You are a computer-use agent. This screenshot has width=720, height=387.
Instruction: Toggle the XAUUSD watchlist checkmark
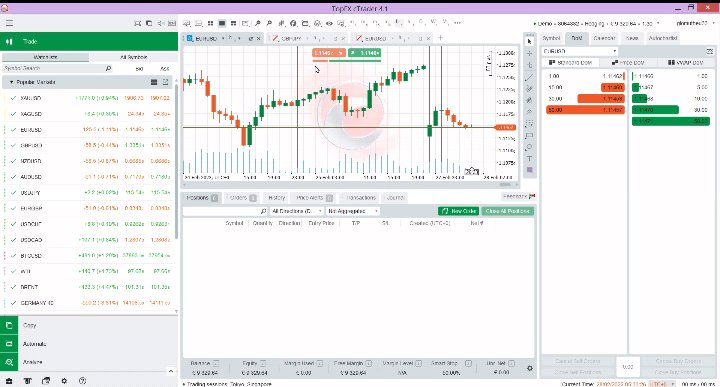point(13,98)
